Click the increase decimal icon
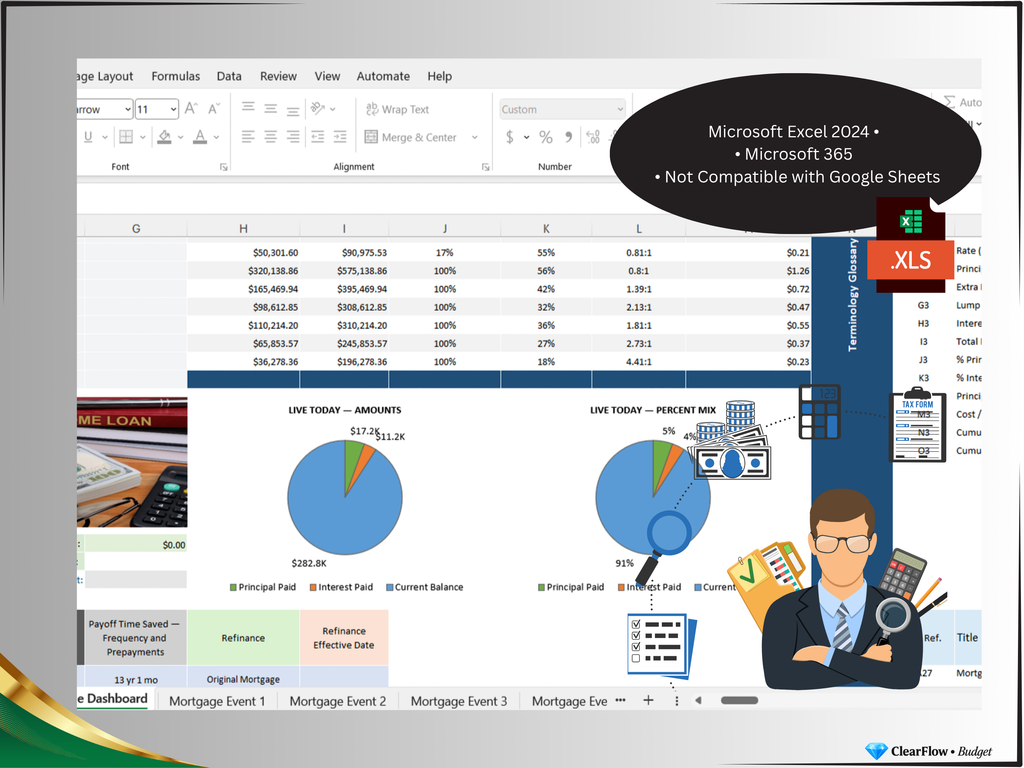 click(593, 137)
